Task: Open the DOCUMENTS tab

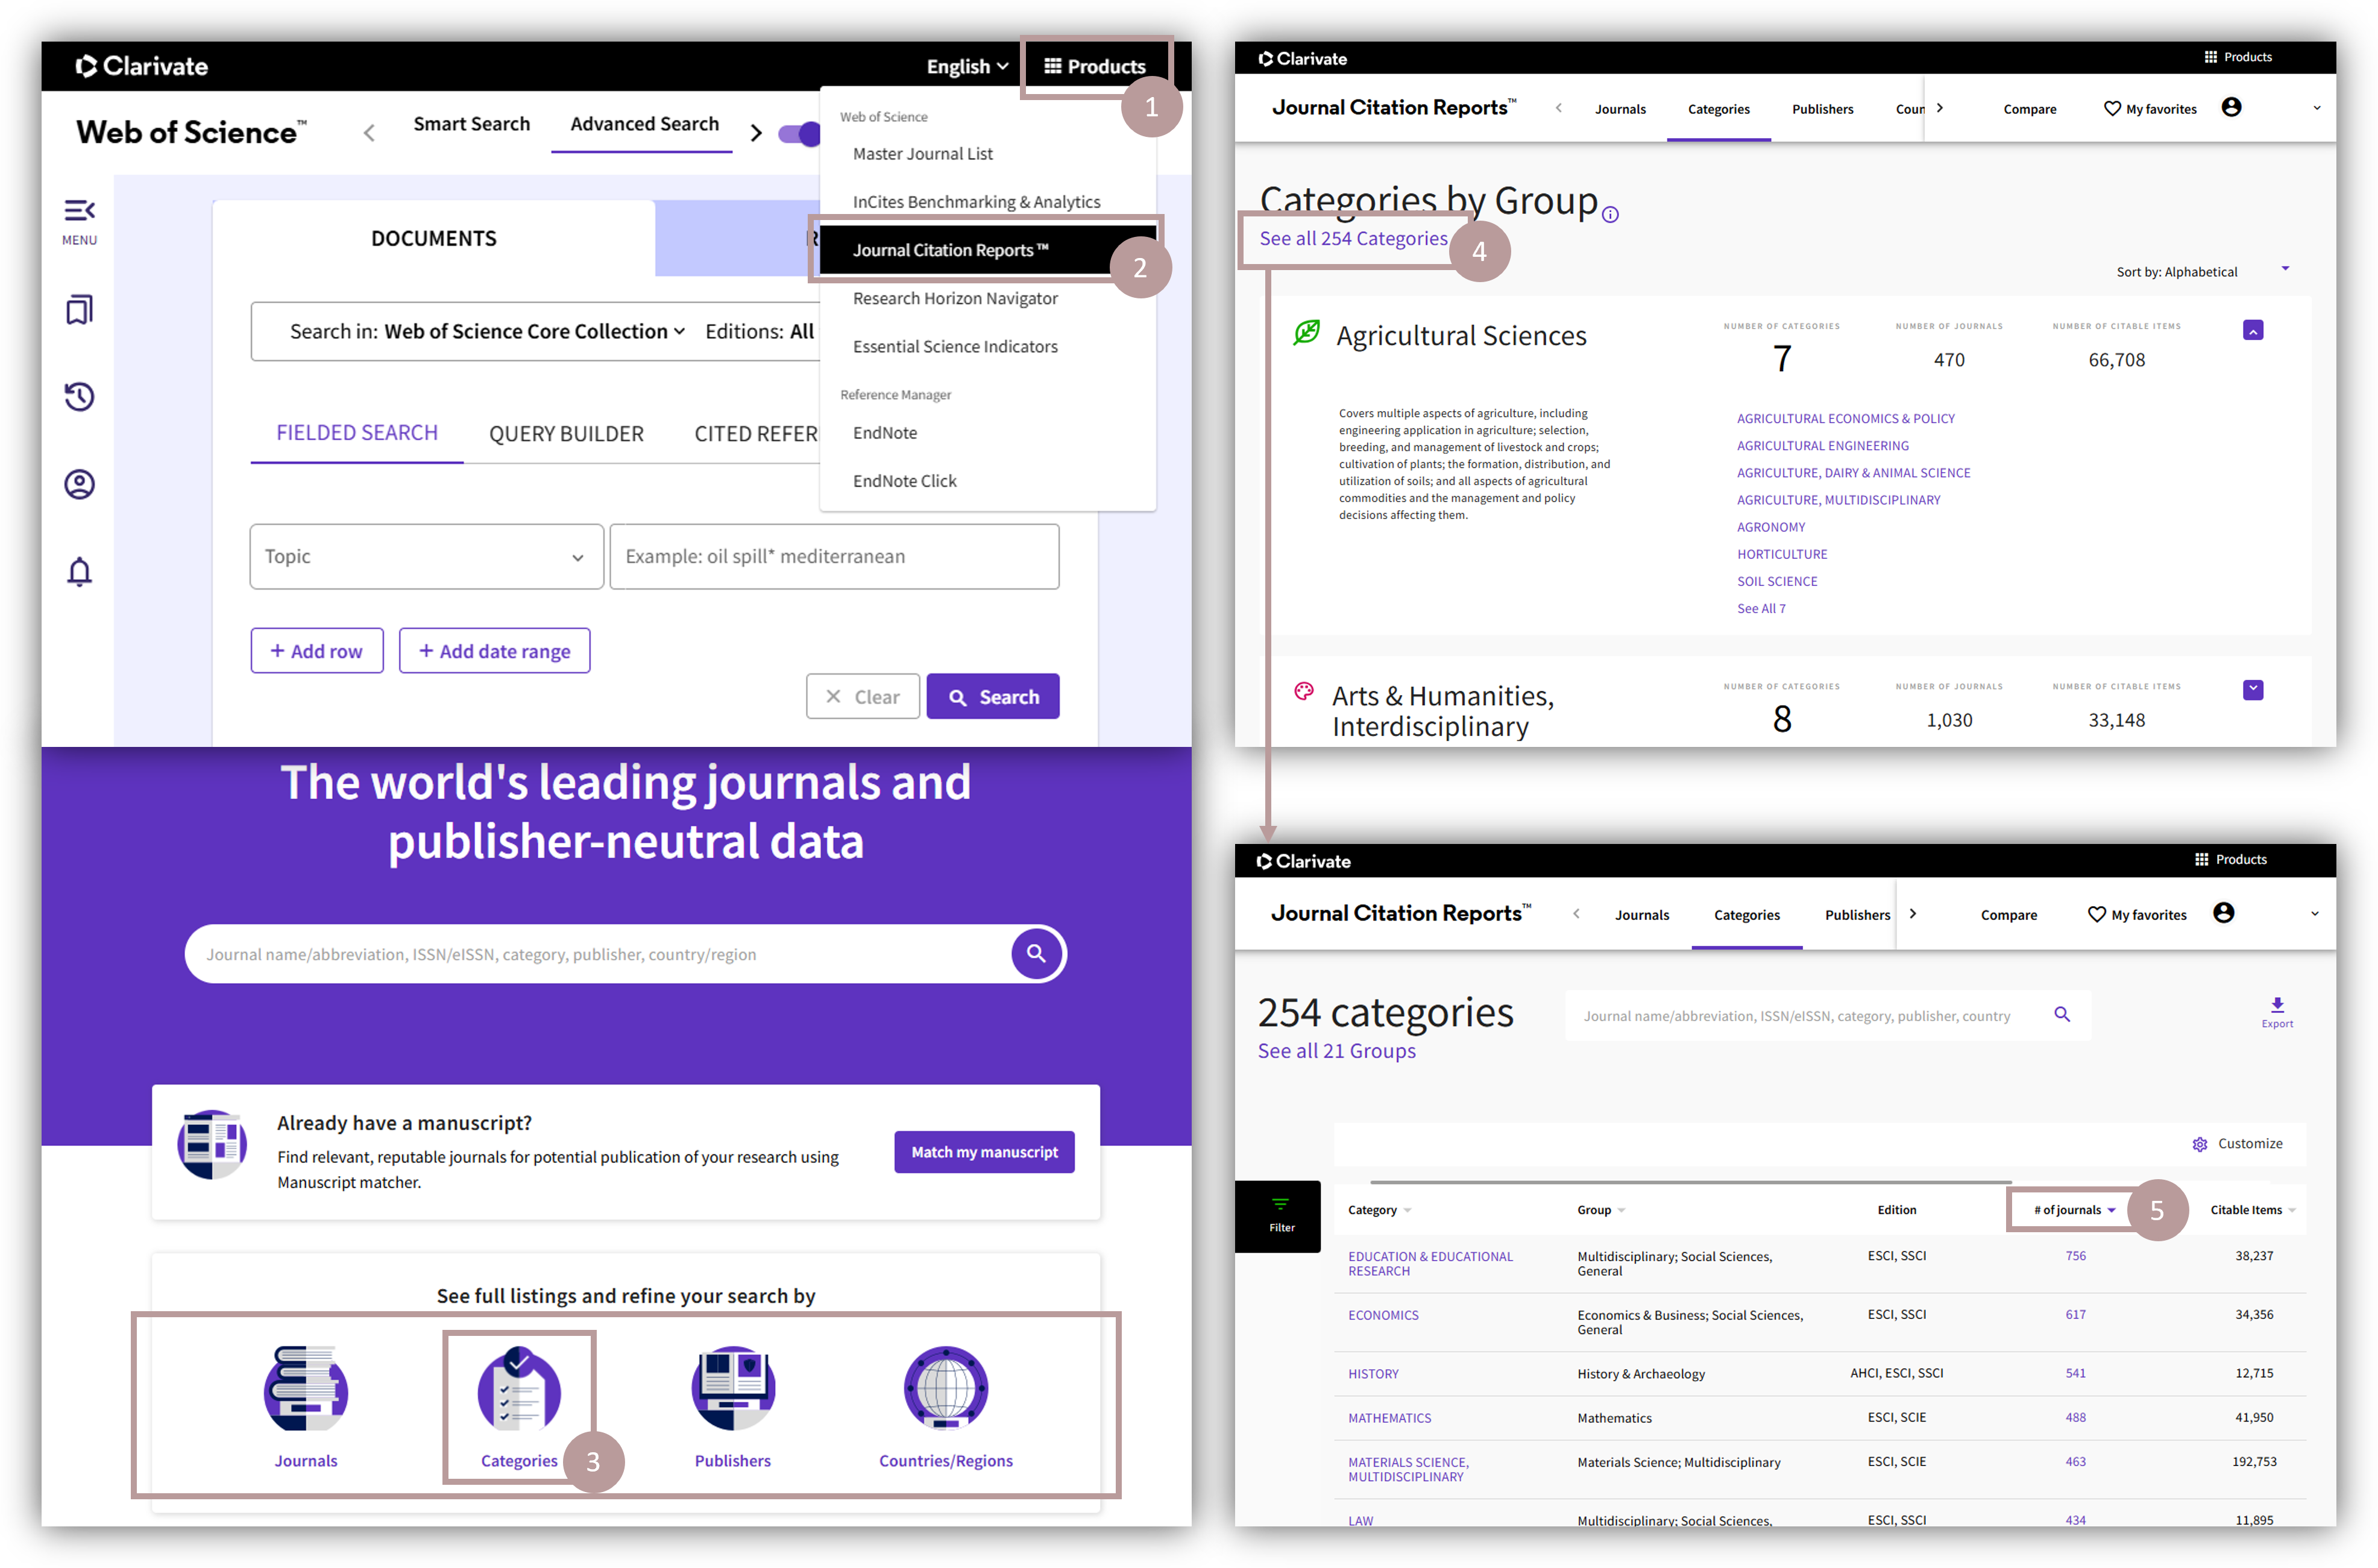Action: pyautogui.click(x=434, y=238)
